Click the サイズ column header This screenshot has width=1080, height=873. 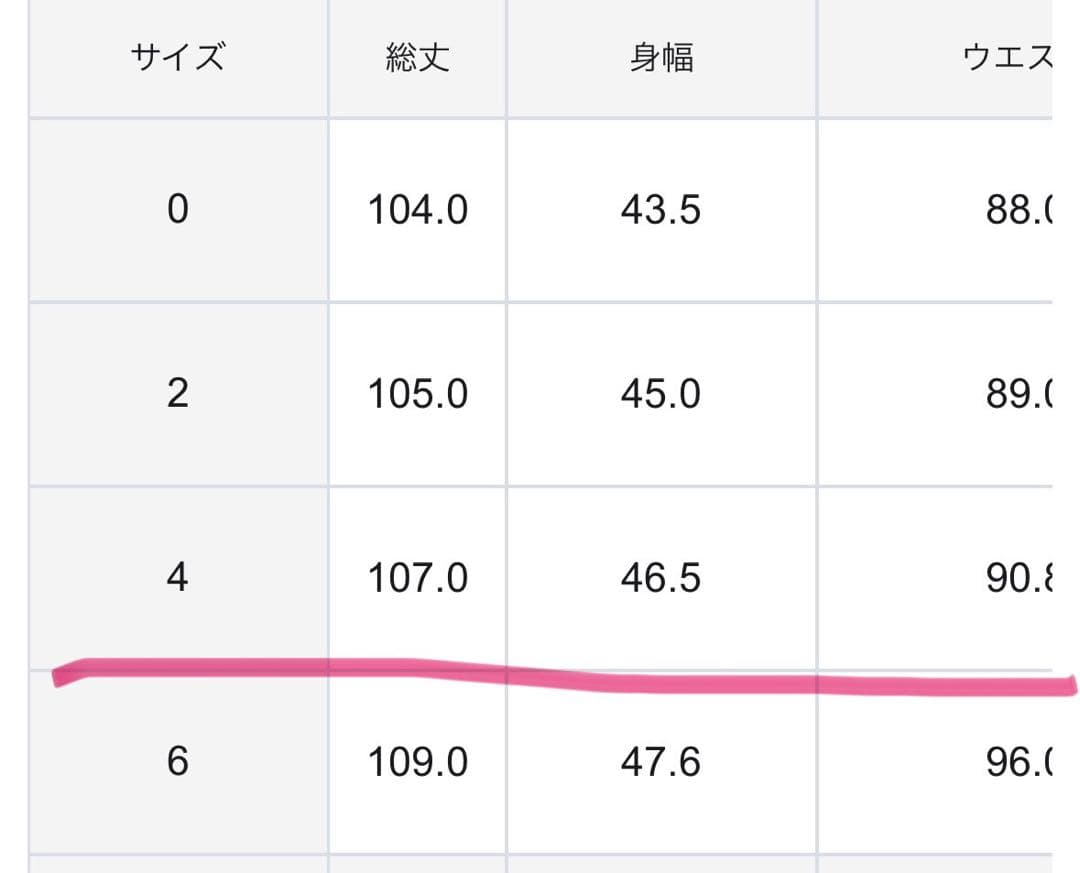[x=176, y=58]
